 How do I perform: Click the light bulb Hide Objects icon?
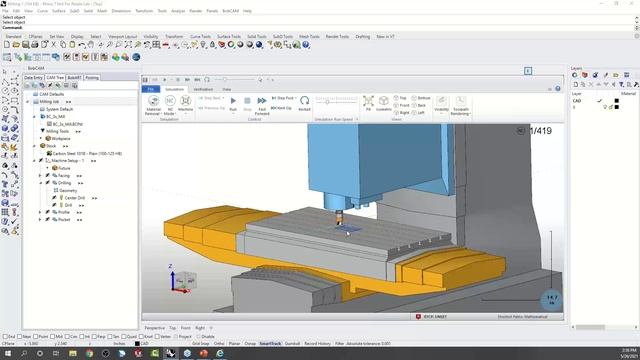[203, 45]
